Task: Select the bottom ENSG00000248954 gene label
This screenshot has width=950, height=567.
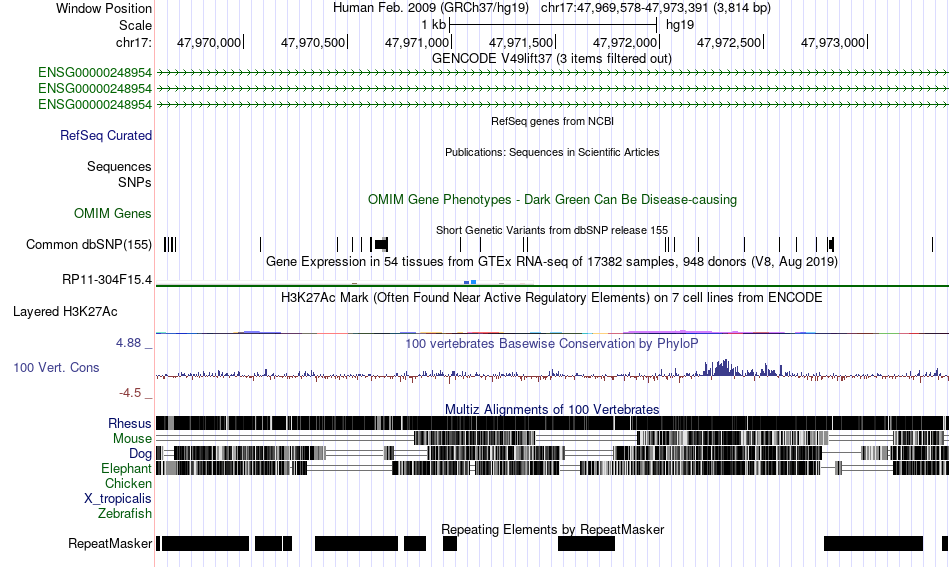Action: pyautogui.click(x=95, y=105)
